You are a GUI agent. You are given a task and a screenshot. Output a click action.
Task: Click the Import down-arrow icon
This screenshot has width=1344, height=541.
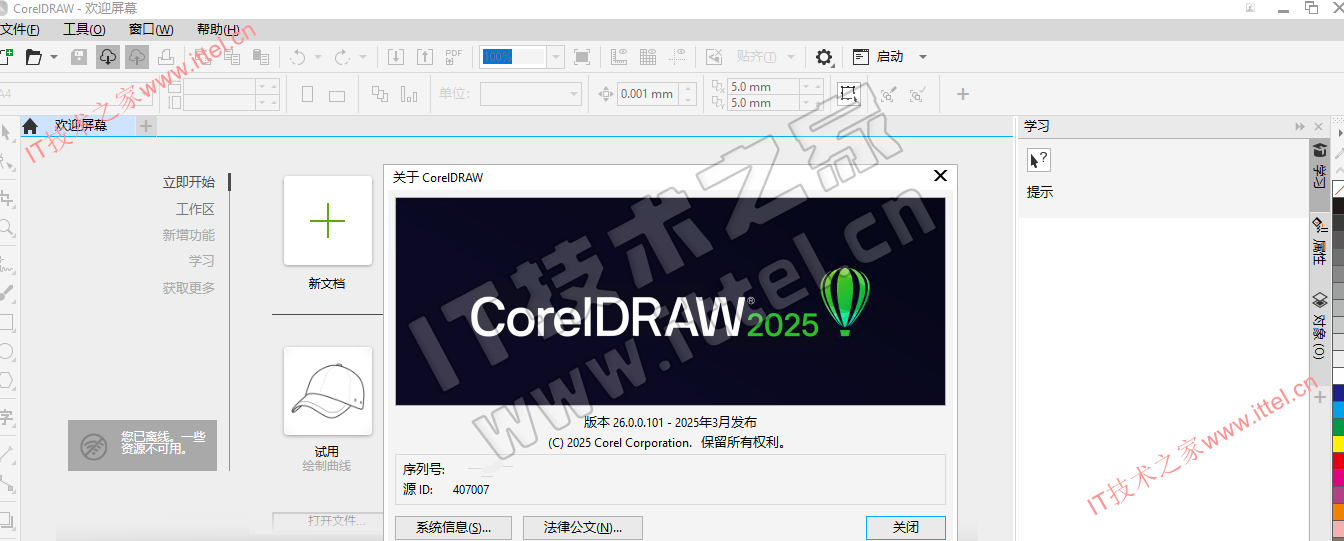click(x=396, y=57)
